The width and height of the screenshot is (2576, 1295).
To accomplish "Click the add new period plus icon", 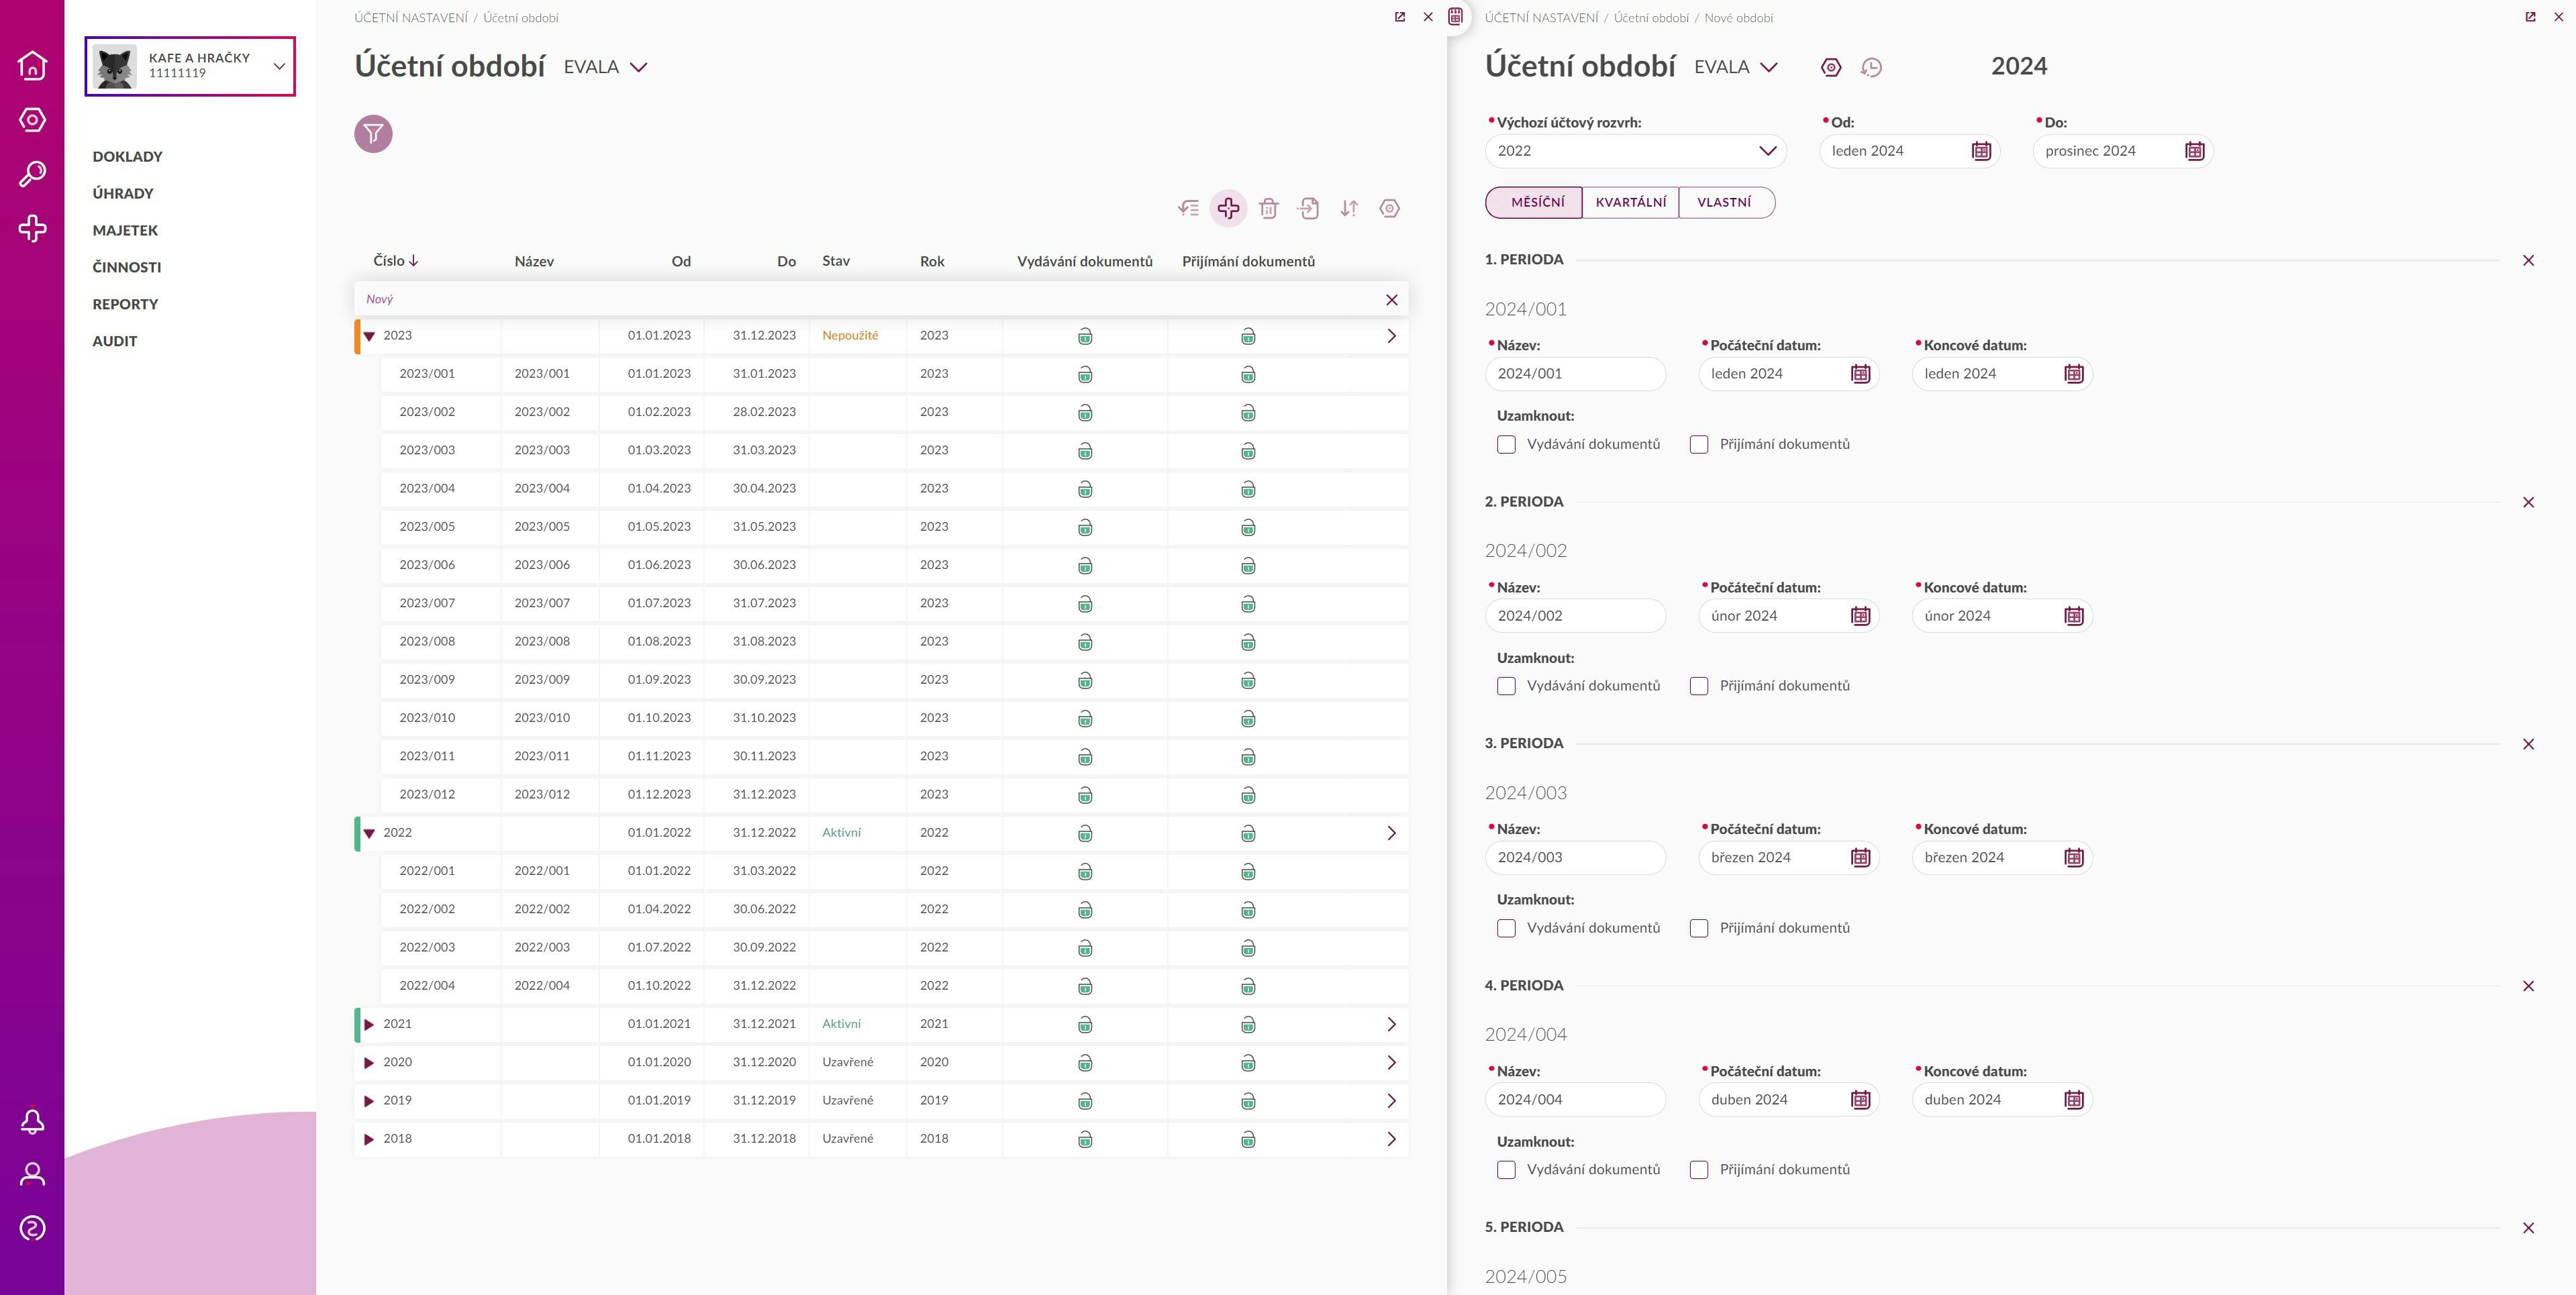I will pos(1228,208).
